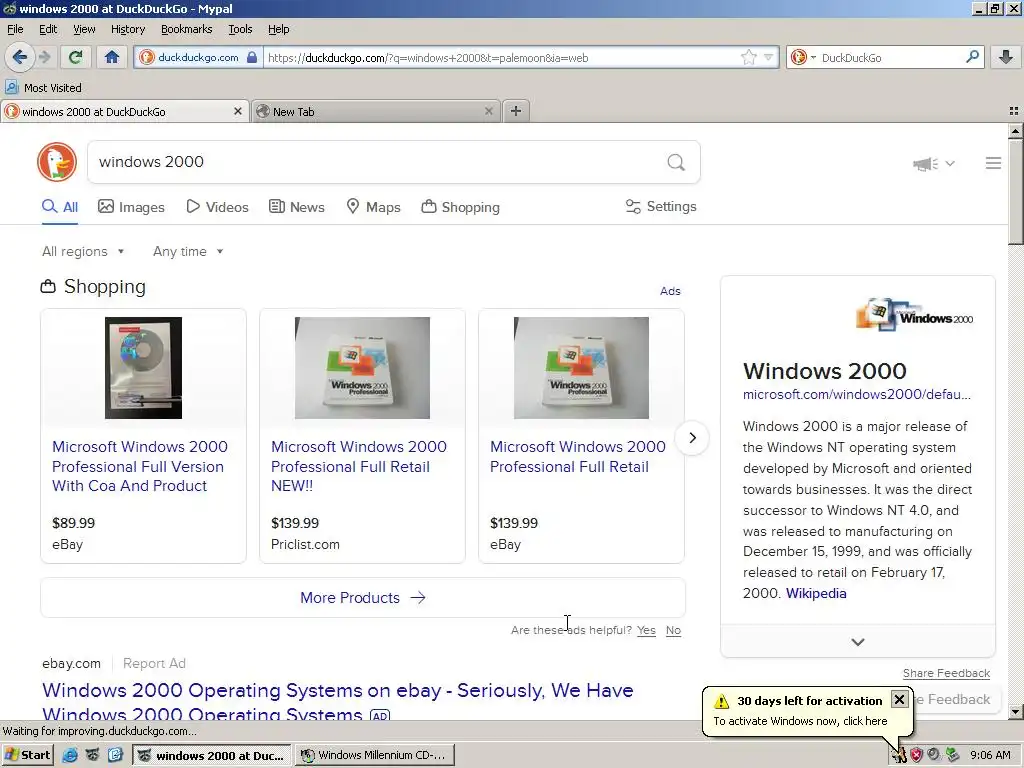Answer Yes to ads helpful
1024x768 pixels.
pos(647,630)
